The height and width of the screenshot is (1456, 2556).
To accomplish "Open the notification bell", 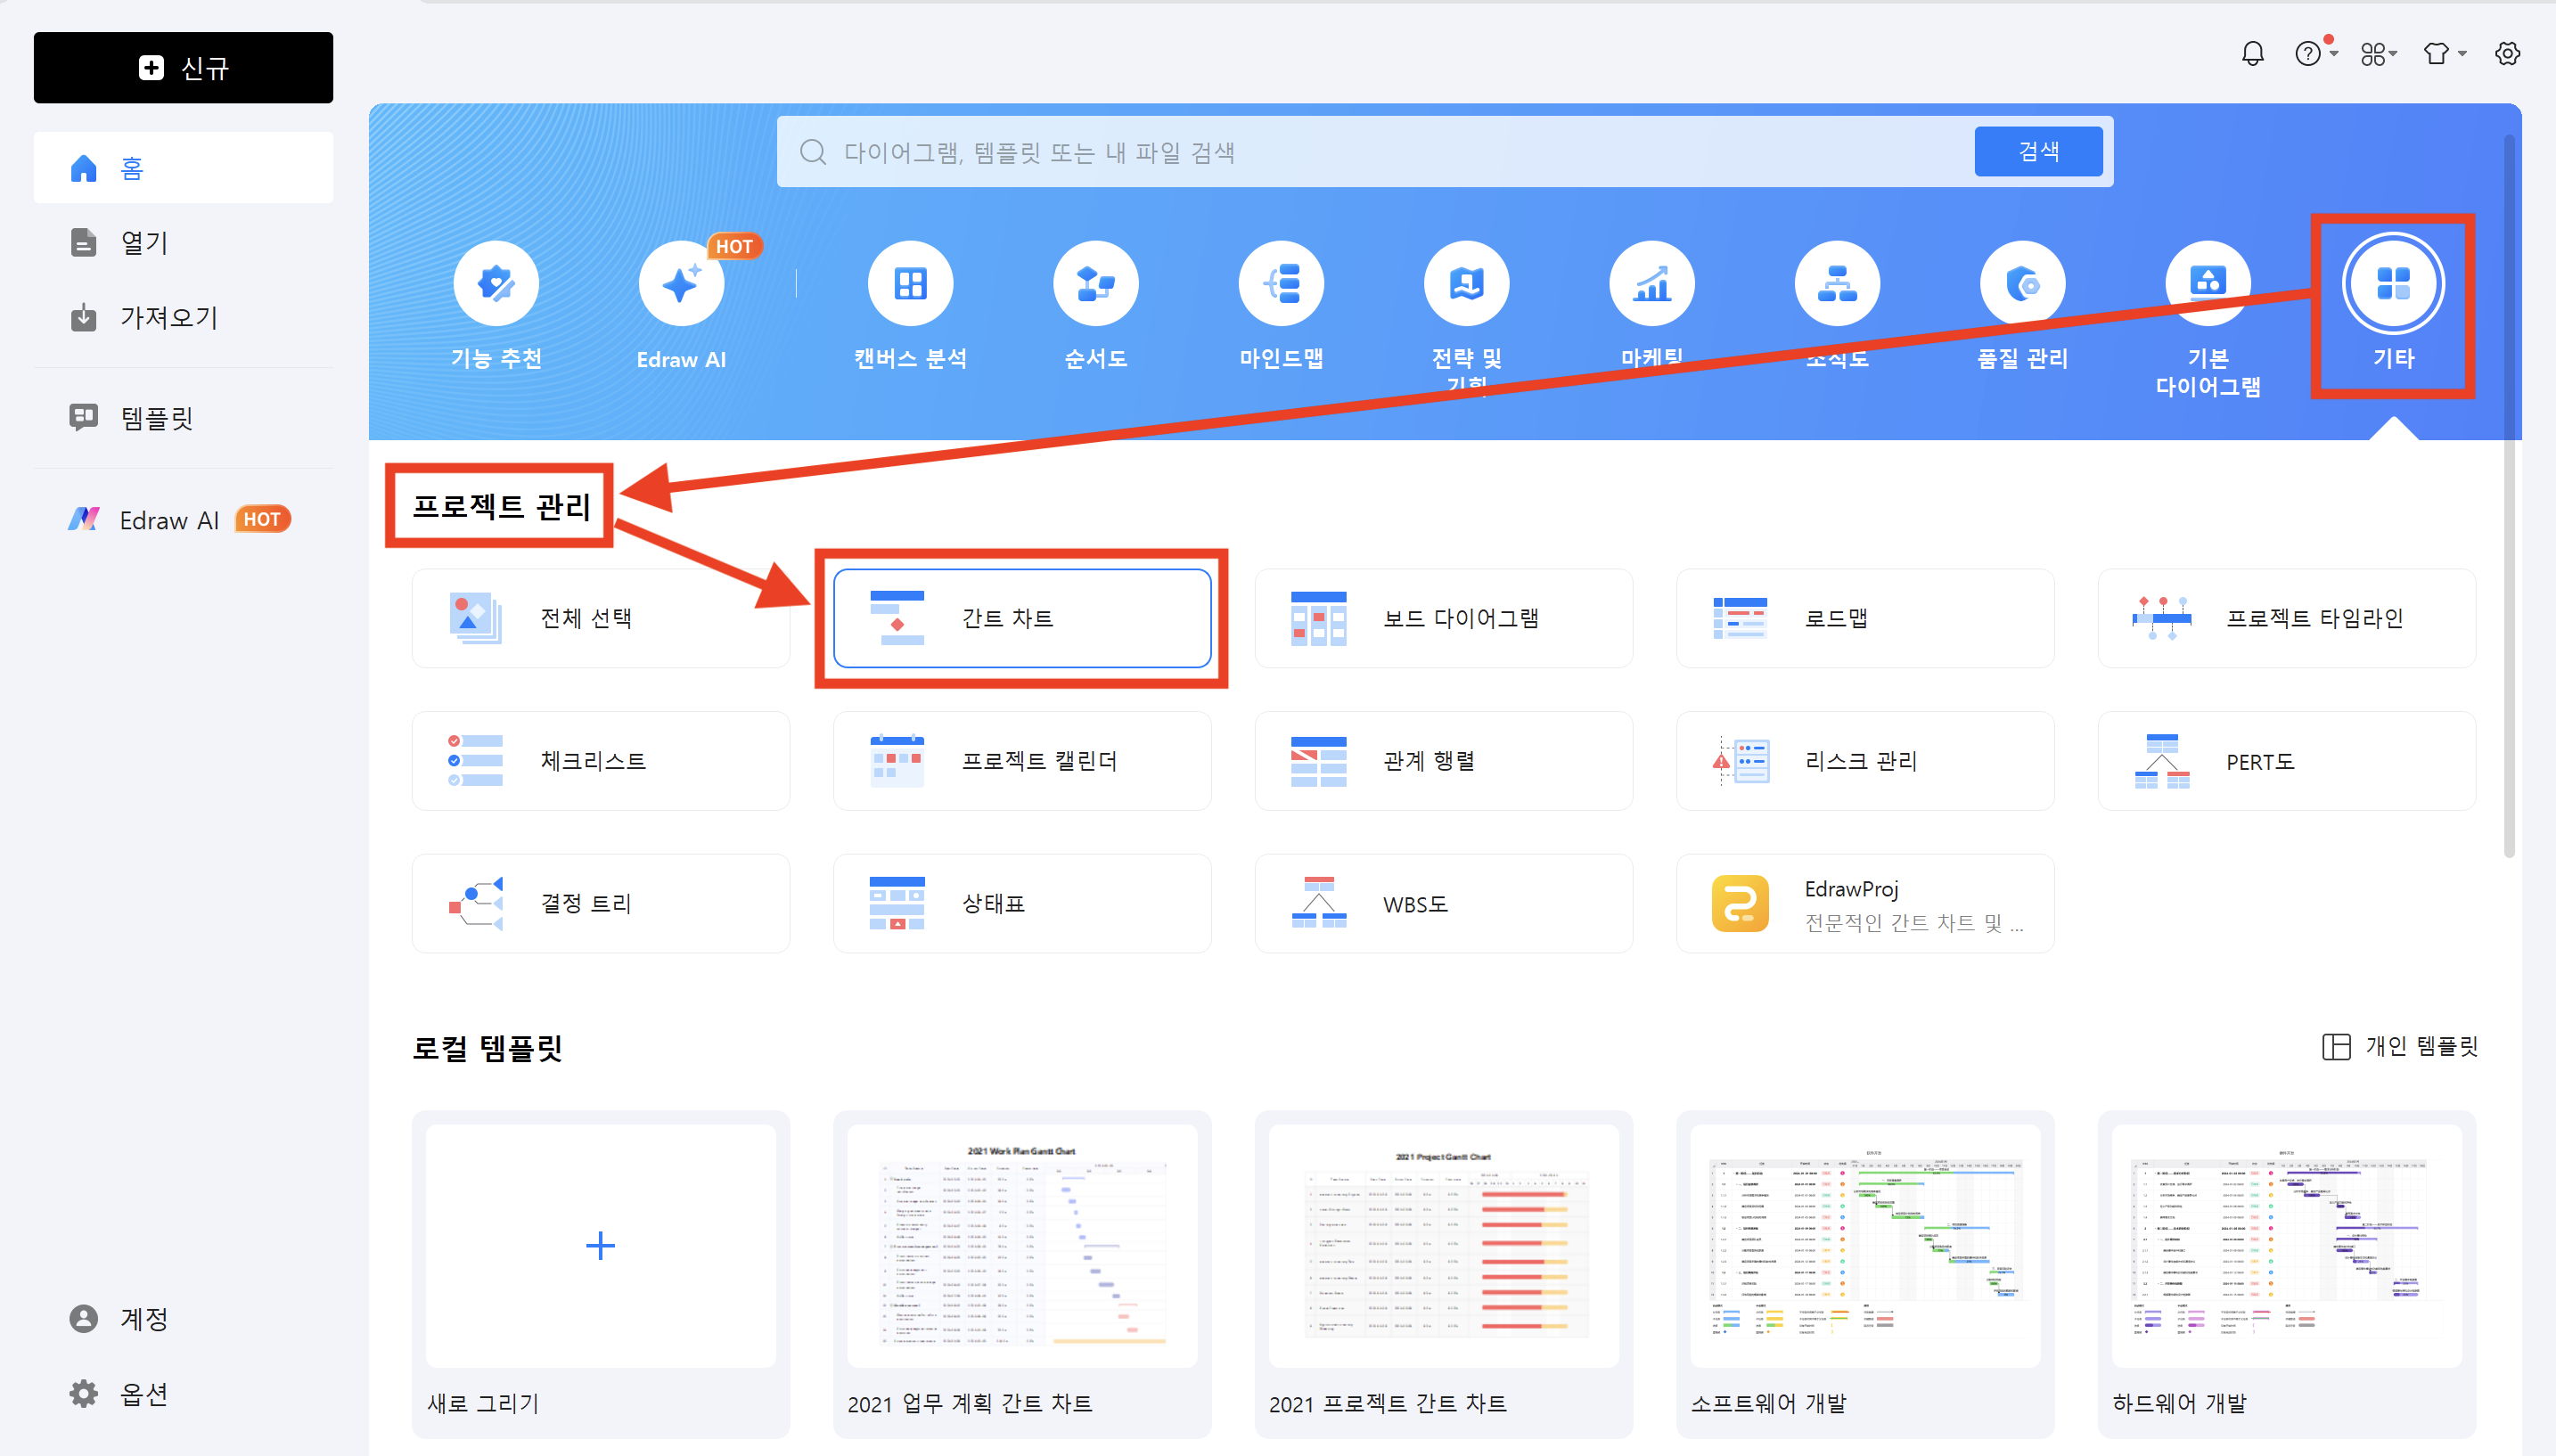I will coord(2253,53).
